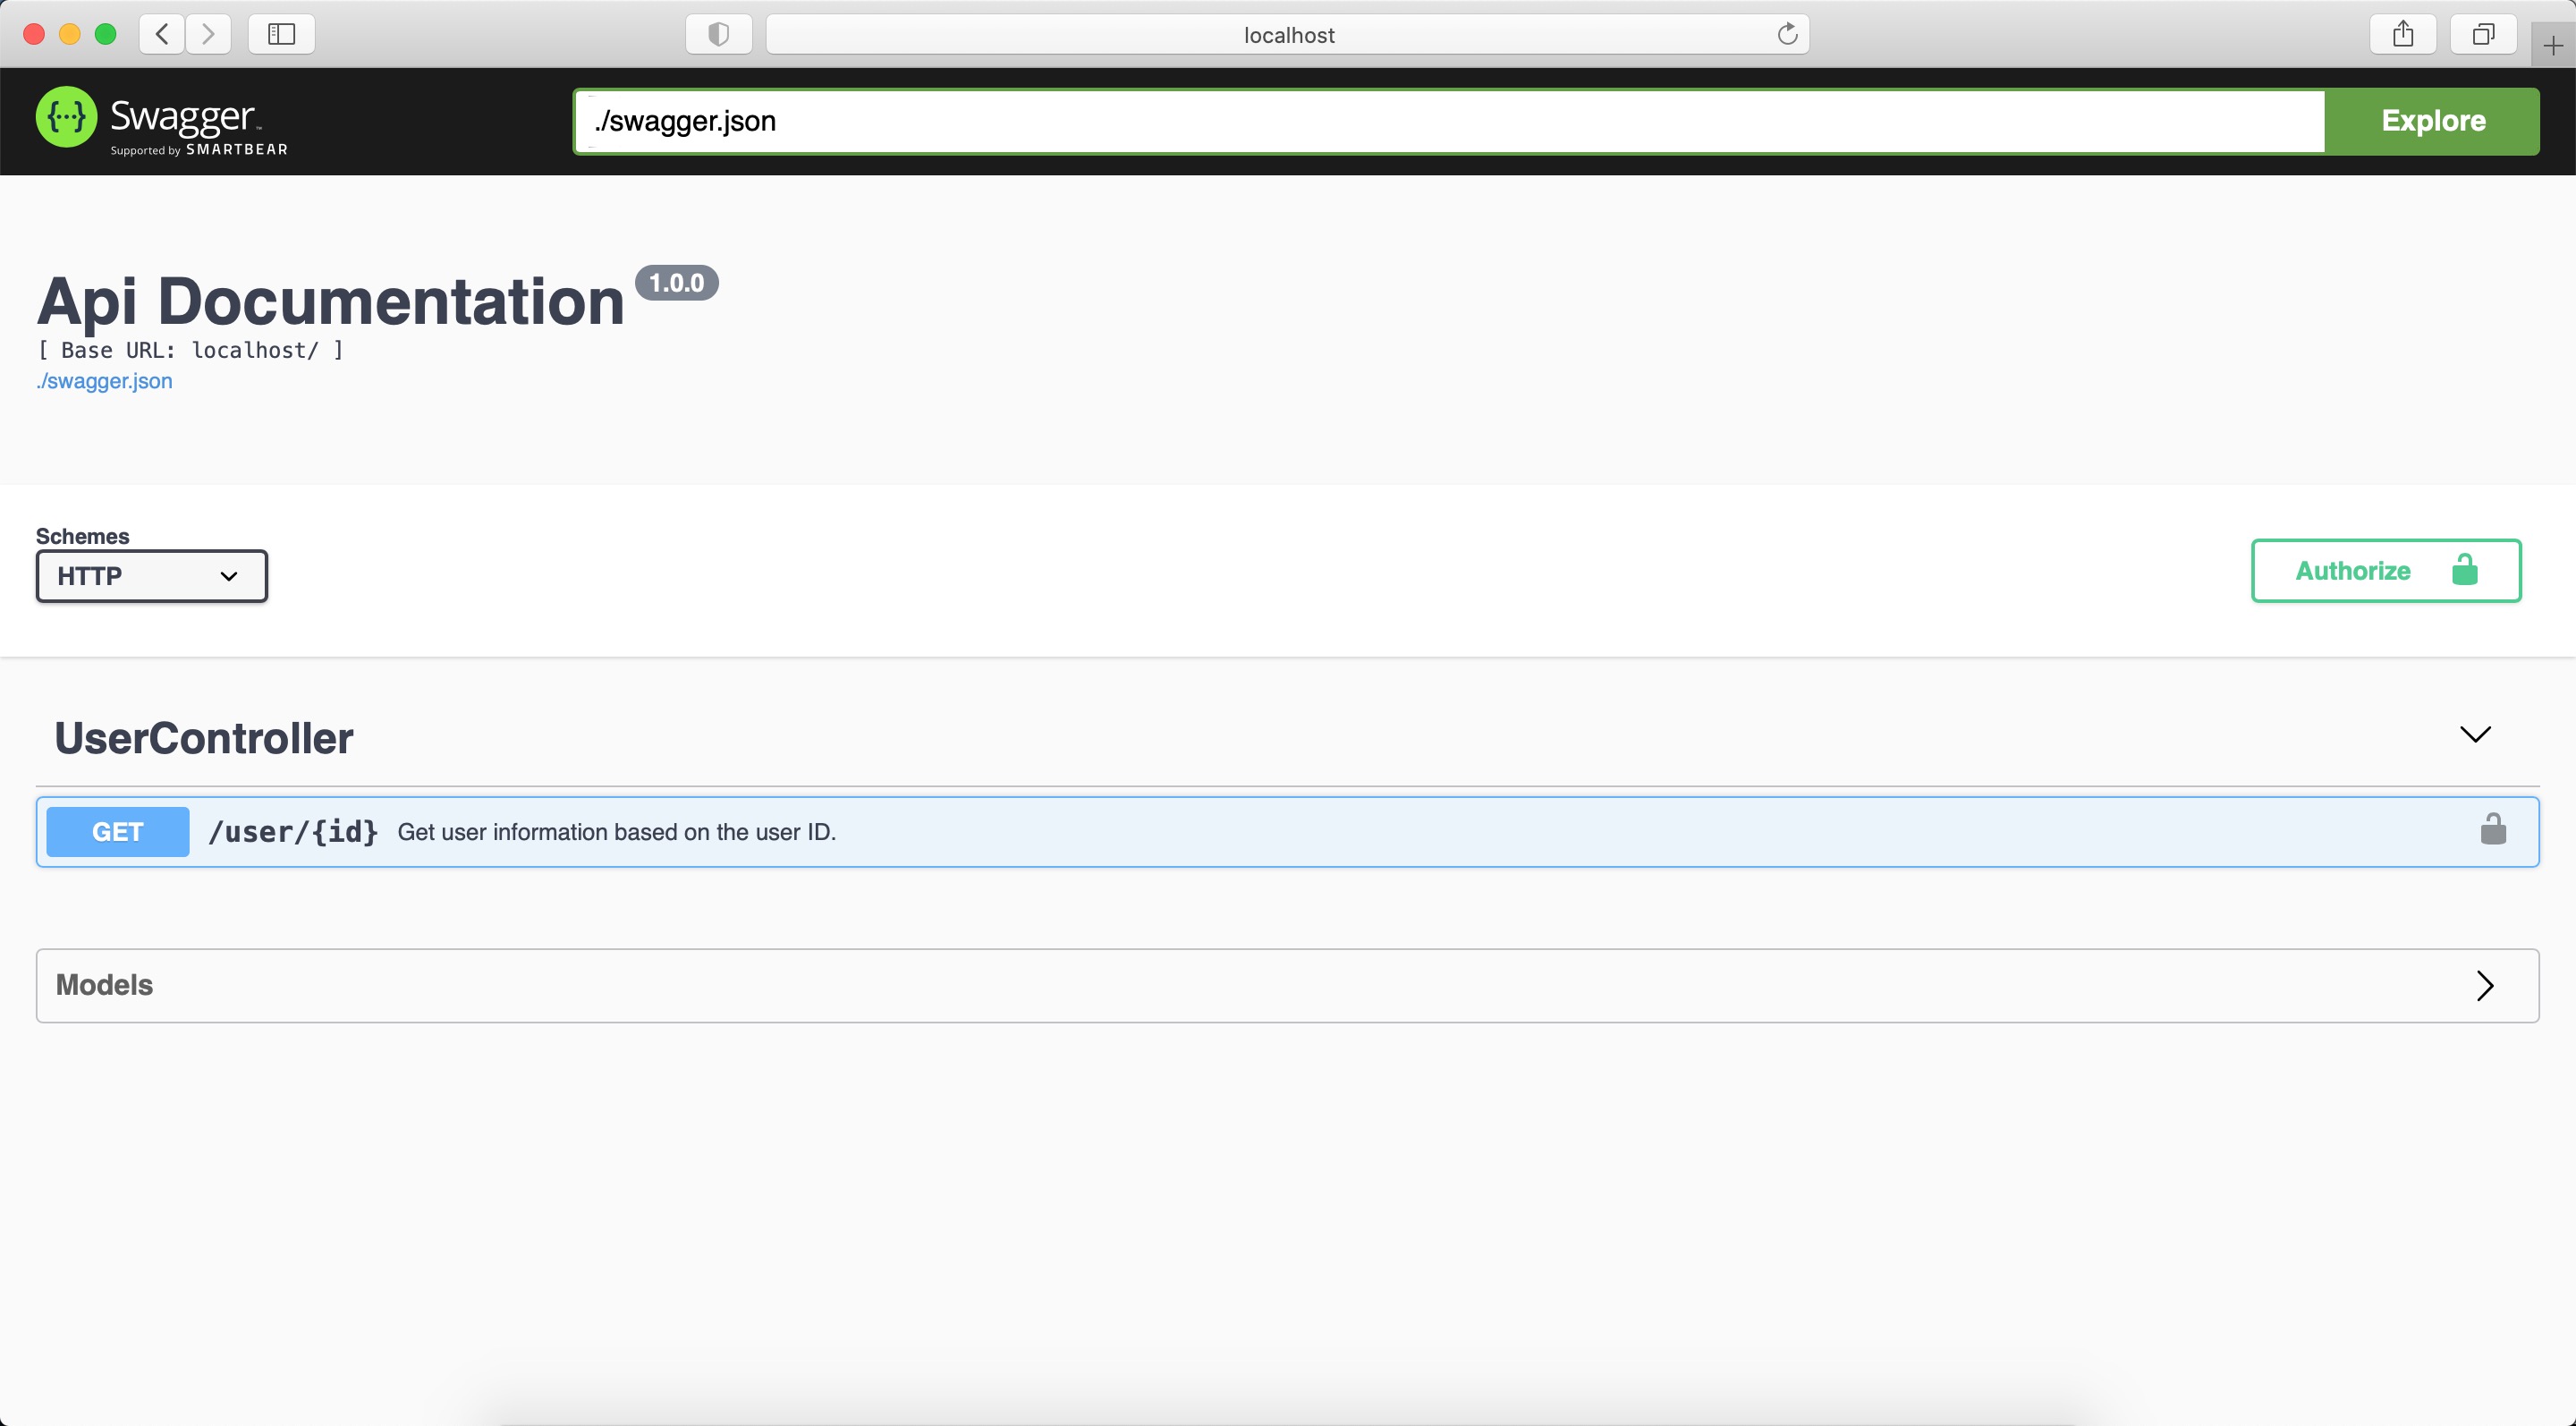
Task: Open a new tab with plus icon
Action: (2552, 46)
